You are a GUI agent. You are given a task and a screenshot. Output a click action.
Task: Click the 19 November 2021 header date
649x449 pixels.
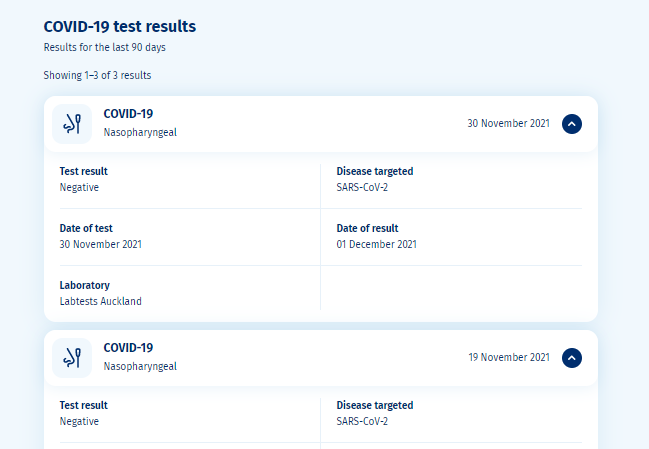tap(509, 357)
